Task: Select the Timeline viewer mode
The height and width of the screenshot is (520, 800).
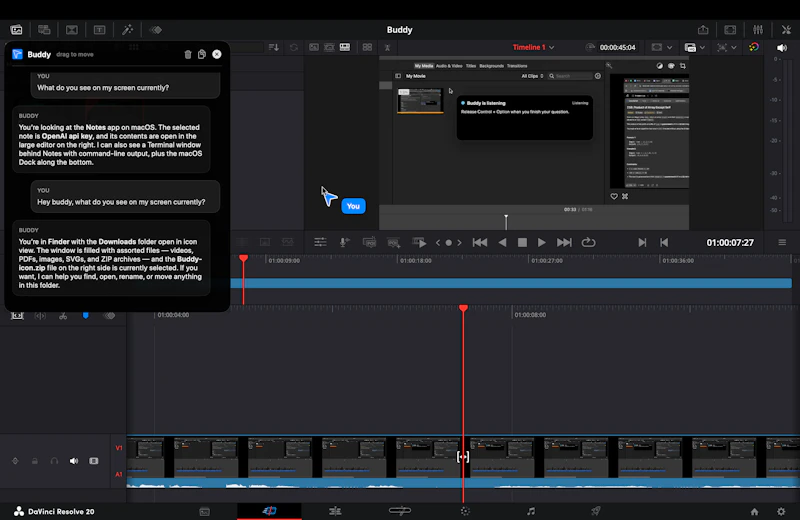Action: click(345, 47)
